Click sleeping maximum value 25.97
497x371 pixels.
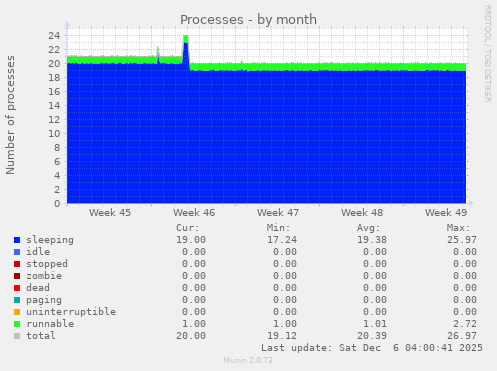[x=462, y=240]
